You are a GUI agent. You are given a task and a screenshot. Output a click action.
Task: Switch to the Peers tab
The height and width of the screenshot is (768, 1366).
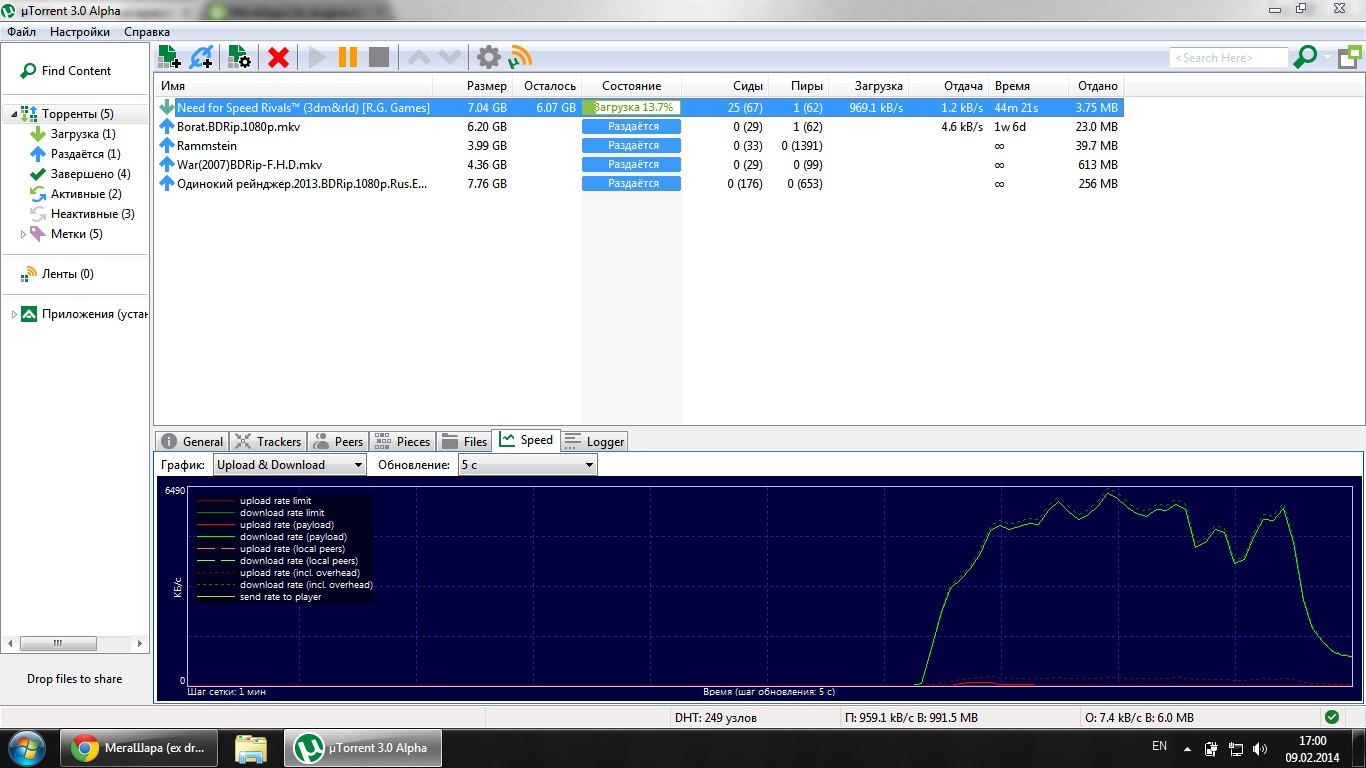[x=337, y=441]
